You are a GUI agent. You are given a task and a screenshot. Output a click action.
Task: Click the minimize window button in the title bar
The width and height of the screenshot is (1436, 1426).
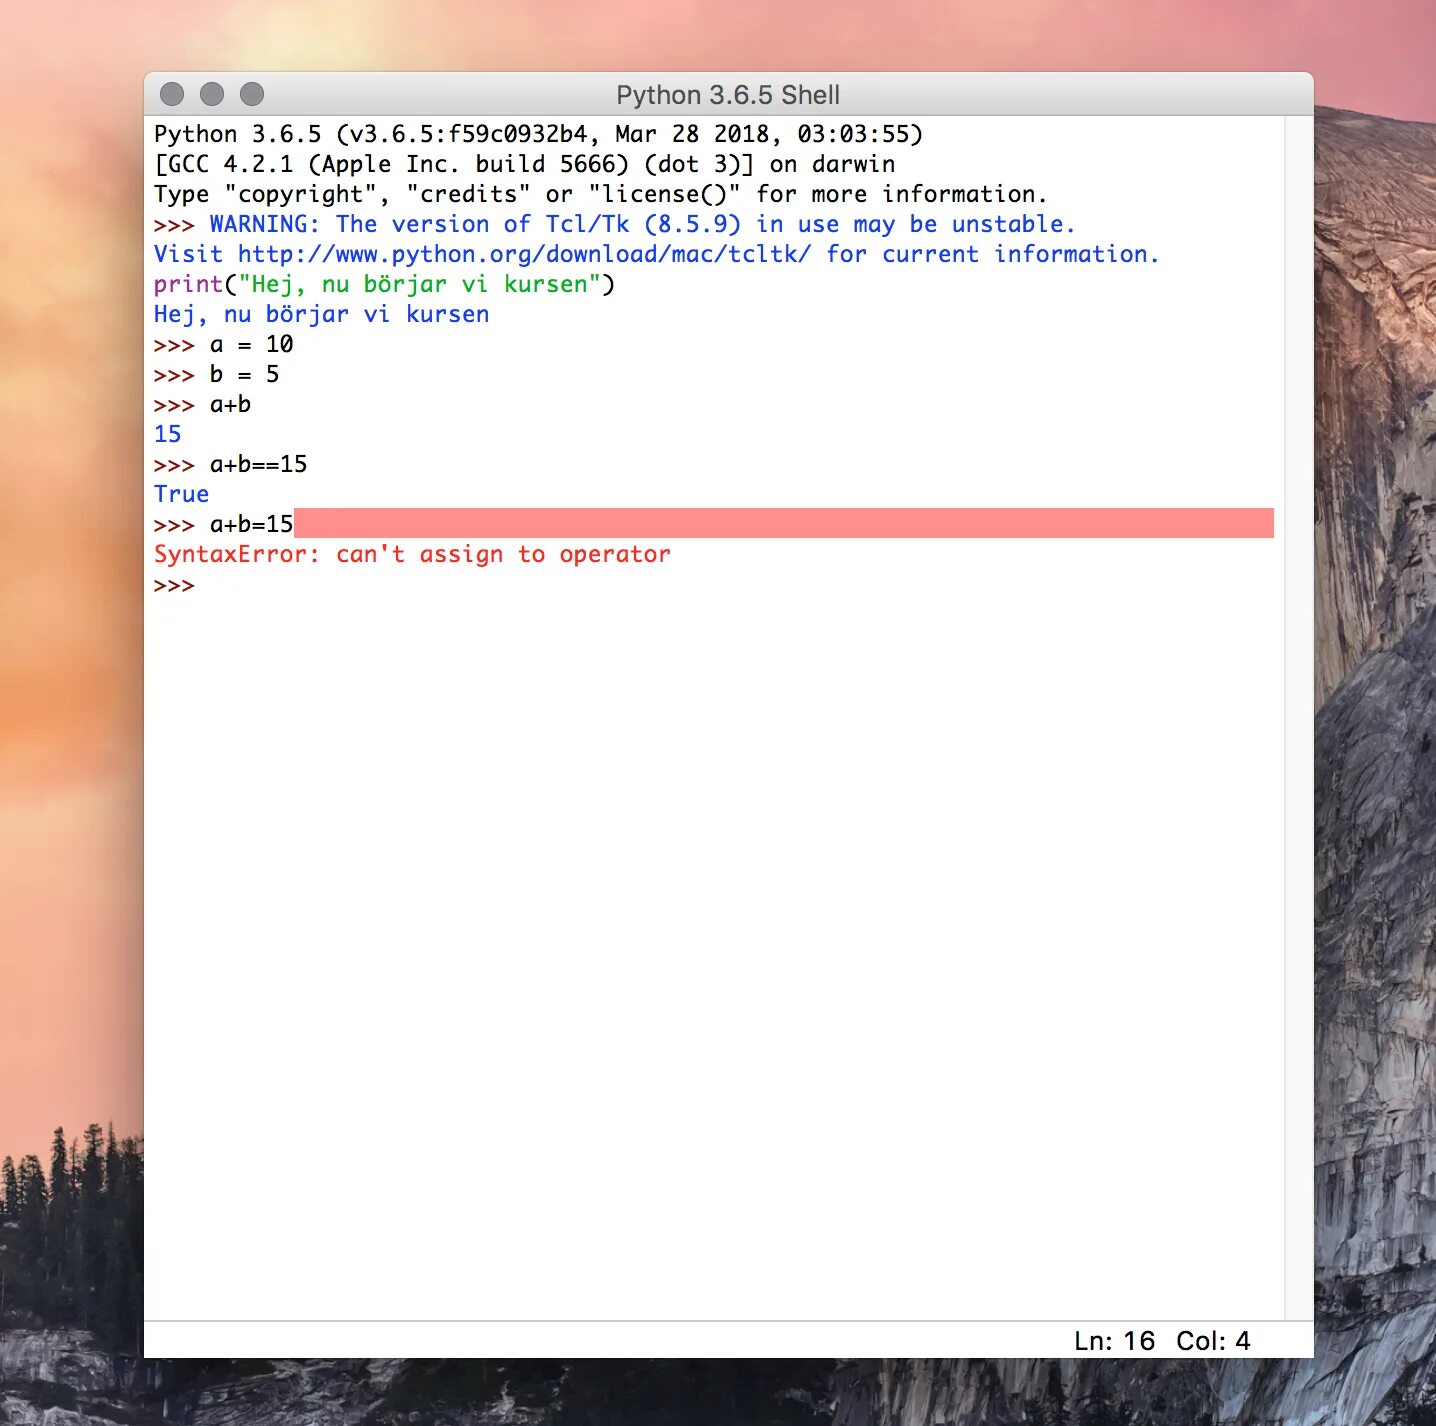coord(212,94)
